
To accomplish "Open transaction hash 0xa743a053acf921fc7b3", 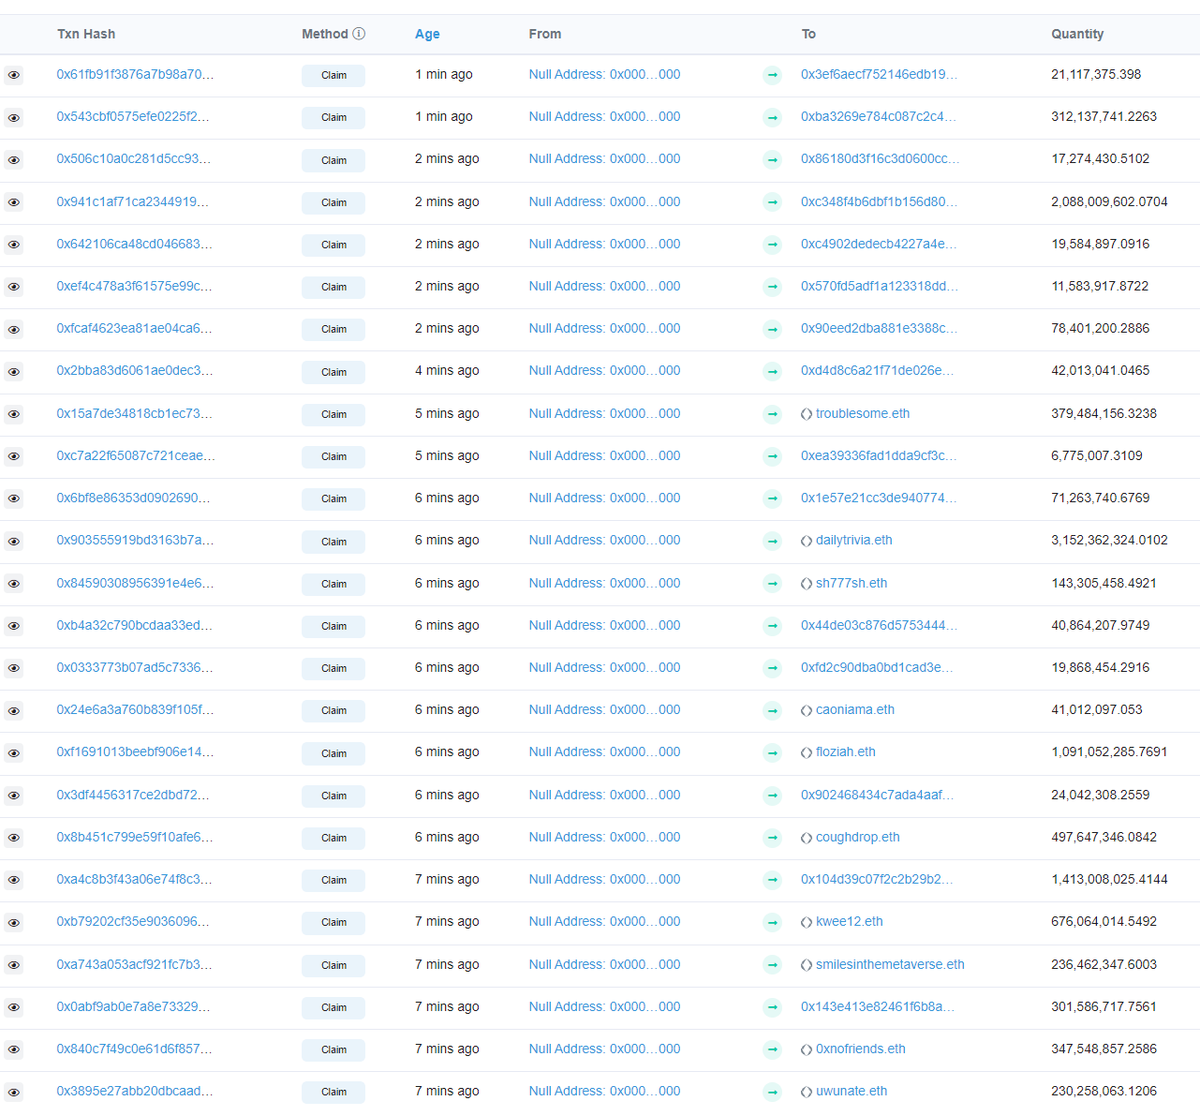I will [134, 964].
